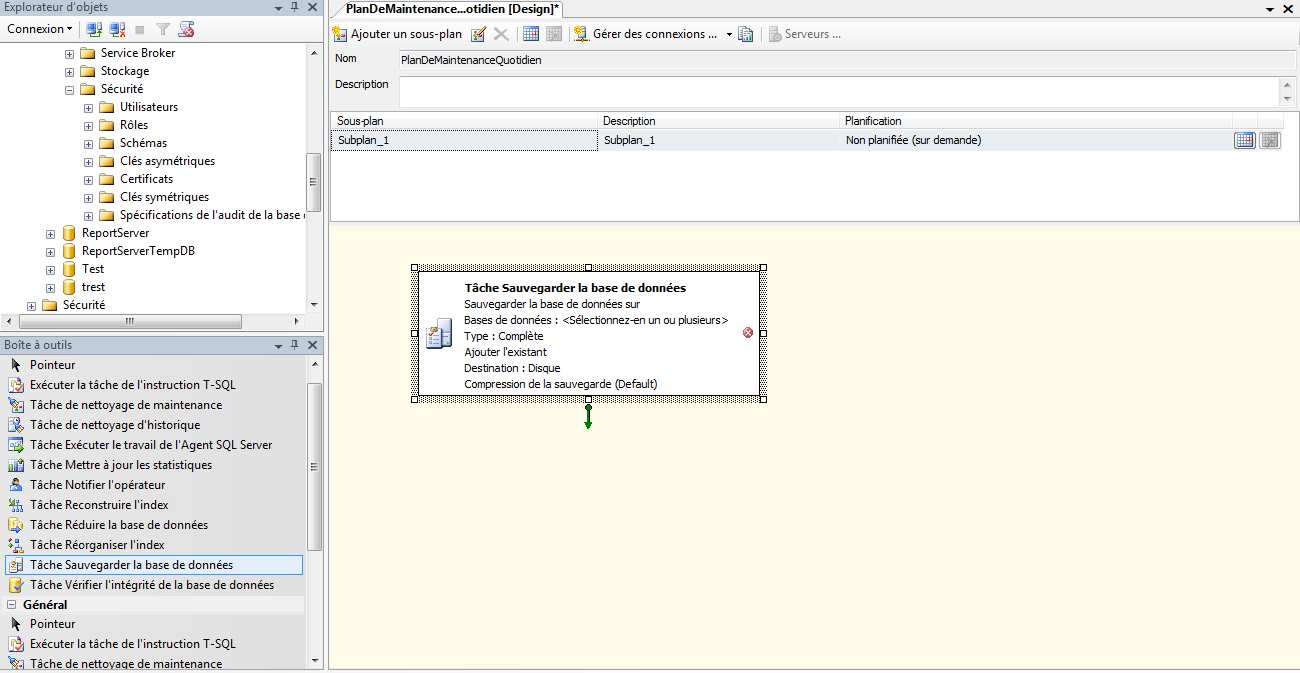Select Tâche Reconstruire l'index tool
1300x673 pixels.
click(x=99, y=505)
